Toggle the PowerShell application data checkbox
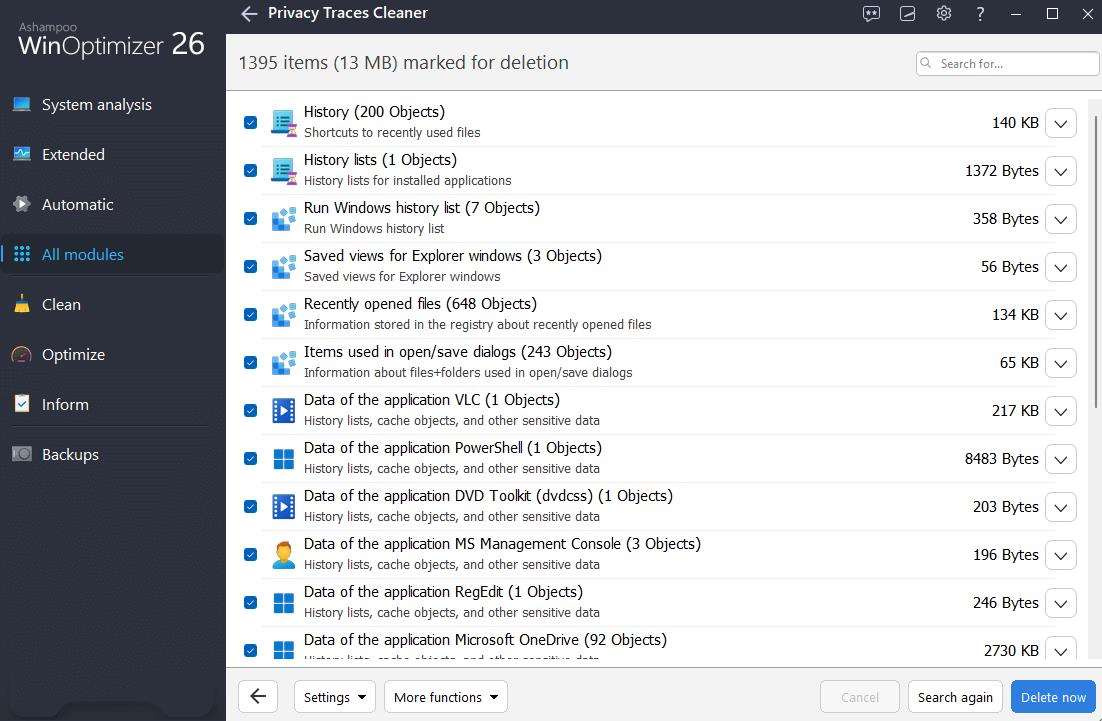The image size is (1102, 721). pyautogui.click(x=250, y=459)
